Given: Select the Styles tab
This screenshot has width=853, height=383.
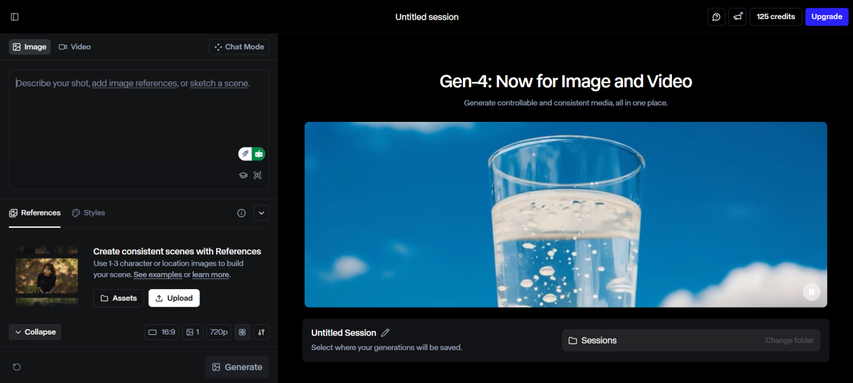Looking at the screenshot, I should [x=88, y=213].
